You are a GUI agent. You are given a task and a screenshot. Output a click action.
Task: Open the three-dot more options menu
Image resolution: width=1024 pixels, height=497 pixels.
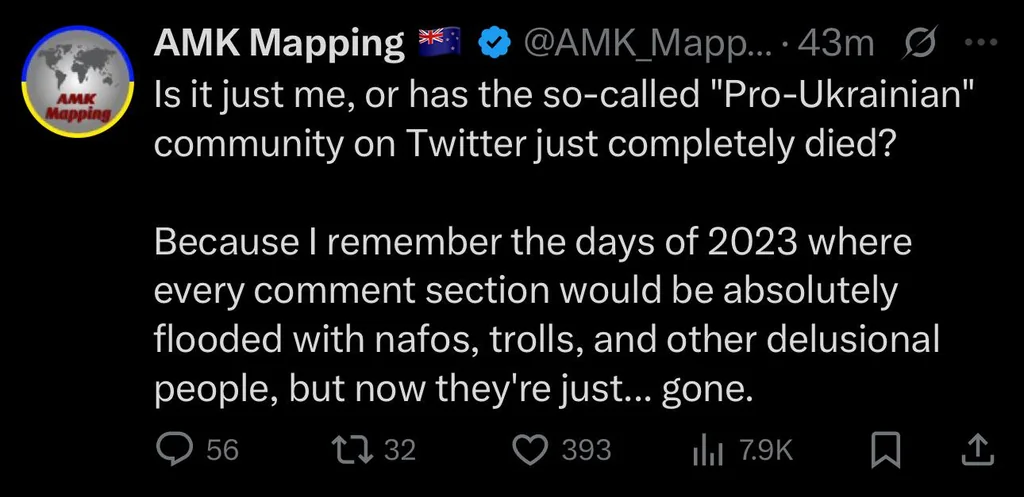pos(980,43)
